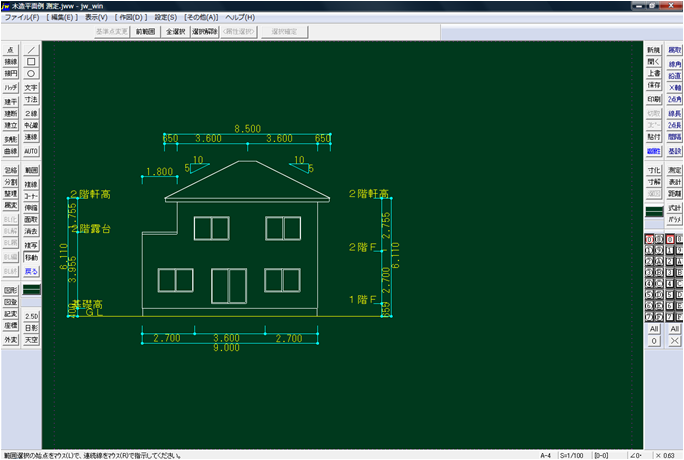Click line color swatch in left toolbar
684x460 pixels.
pyautogui.click(x=31, y=289)
